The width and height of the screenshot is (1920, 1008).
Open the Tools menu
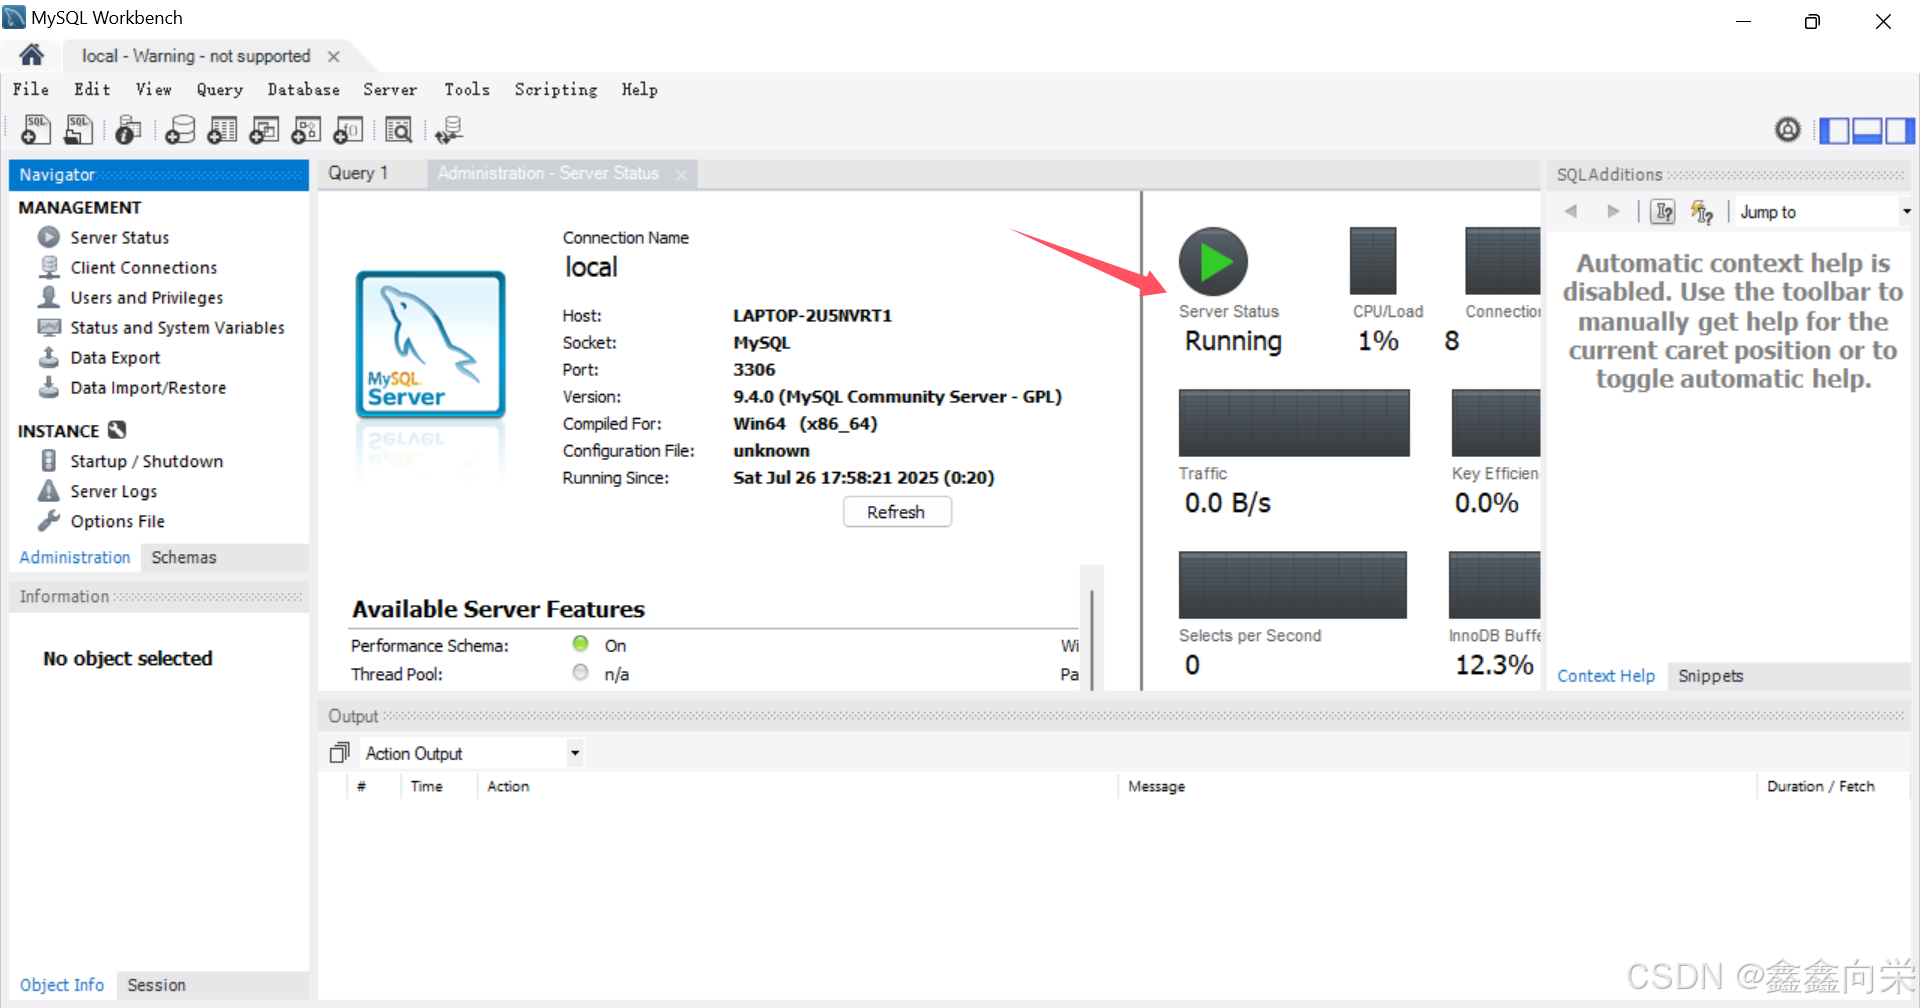tap(467, 89)
